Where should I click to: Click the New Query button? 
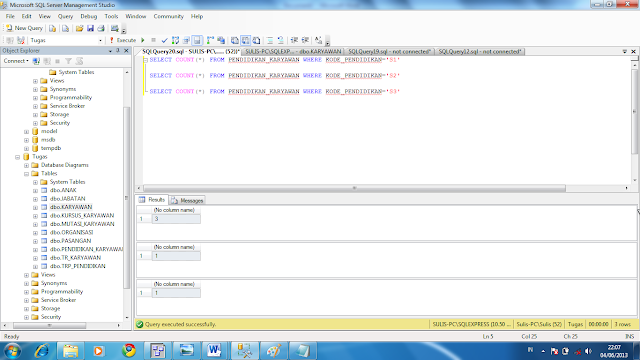point(24,28)
